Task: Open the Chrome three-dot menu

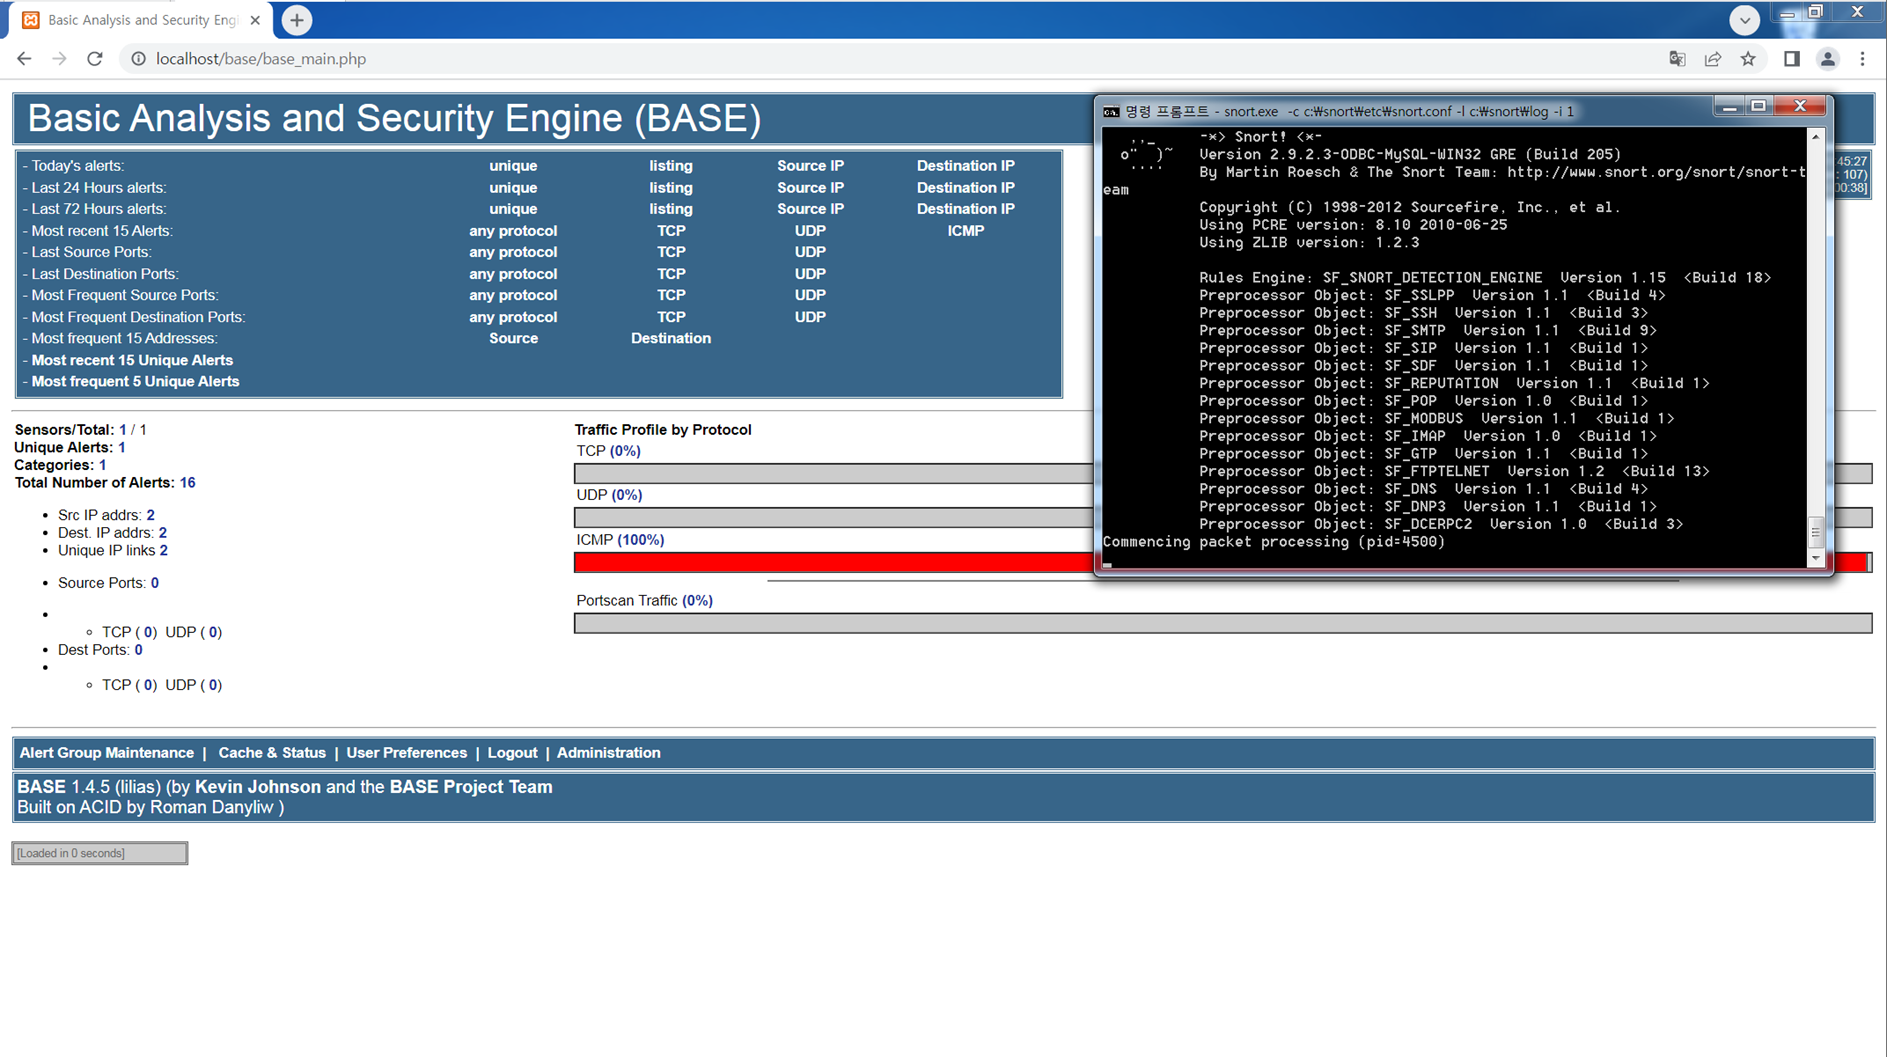Action: click(1862, 59)
